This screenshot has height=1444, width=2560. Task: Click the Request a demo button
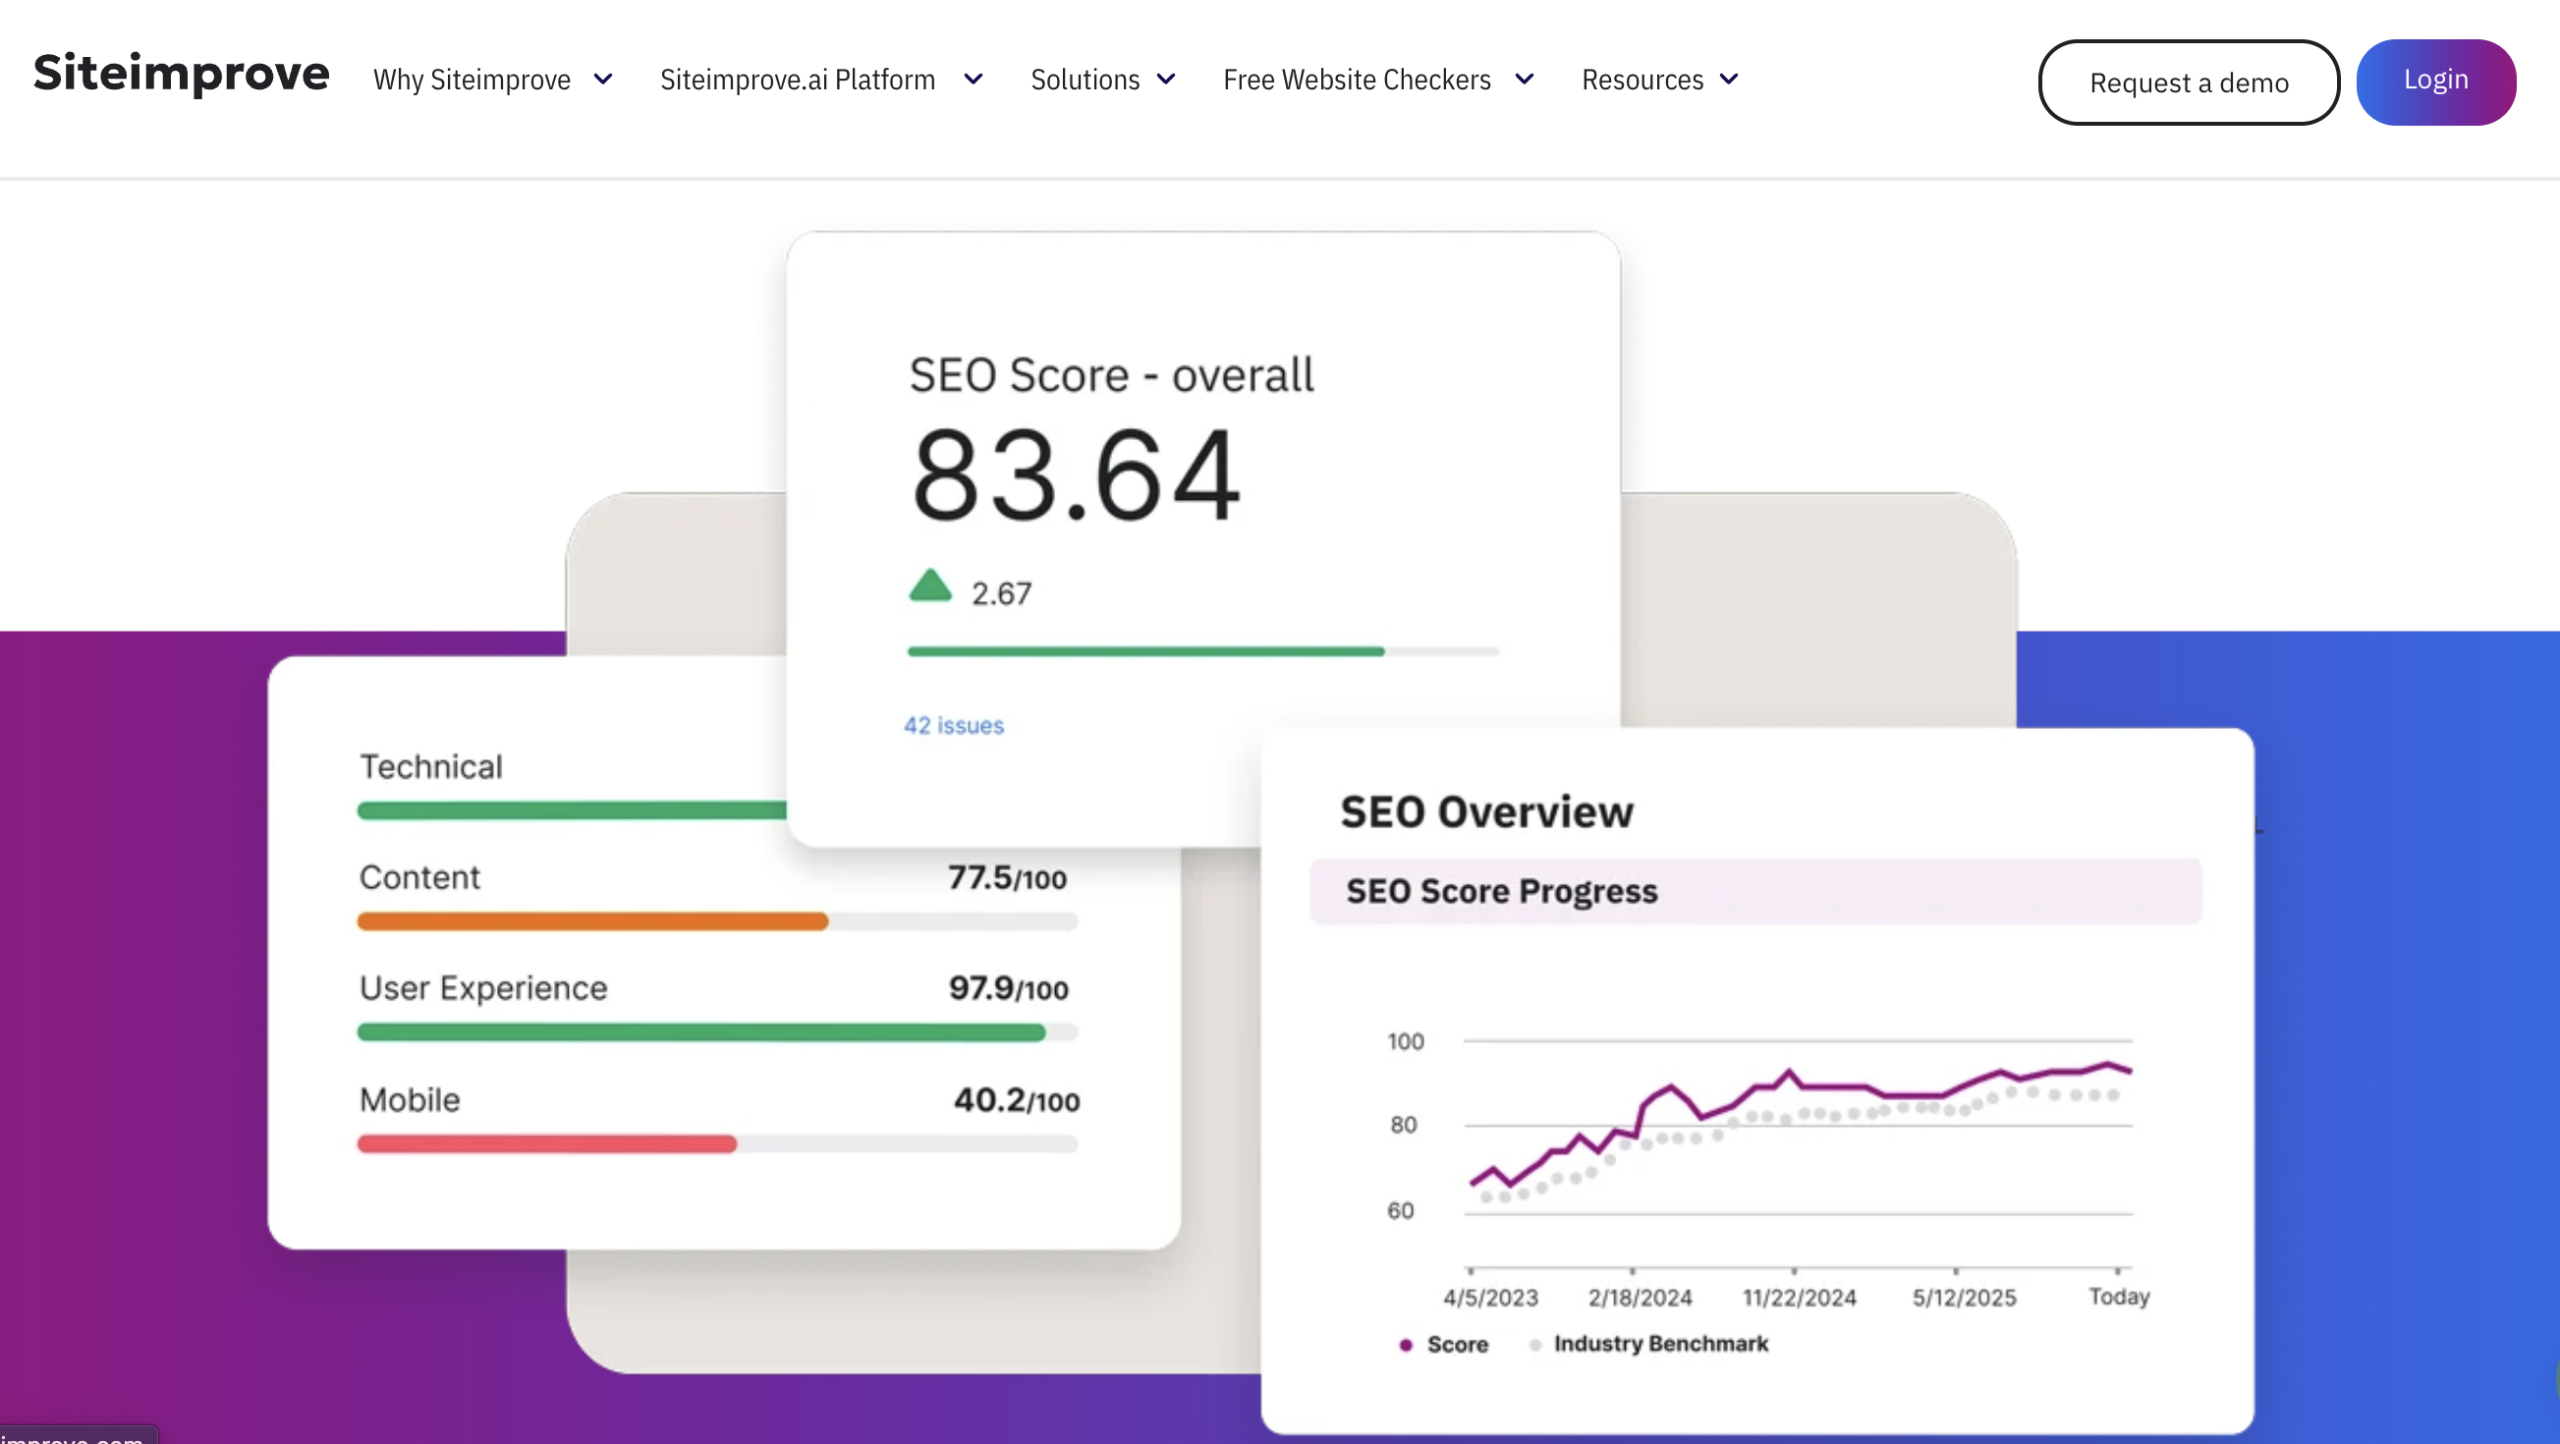pyautogui.click(x=2188, y=82)
